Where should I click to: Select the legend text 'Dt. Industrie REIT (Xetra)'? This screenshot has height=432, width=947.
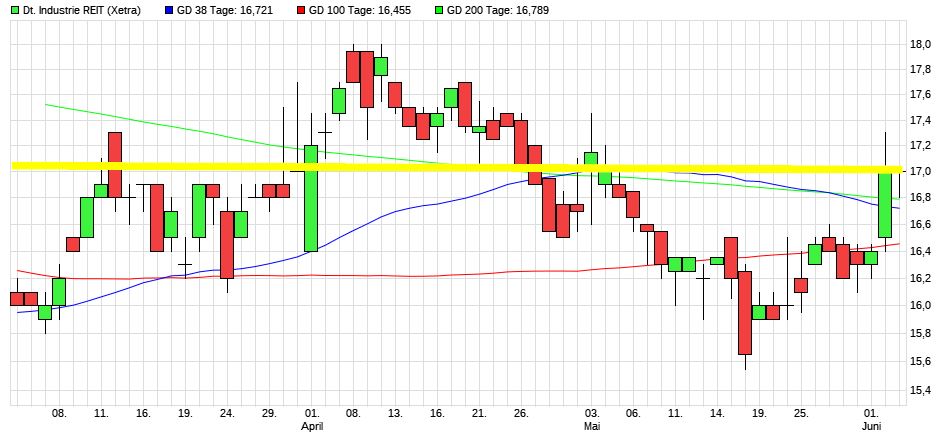81,10
